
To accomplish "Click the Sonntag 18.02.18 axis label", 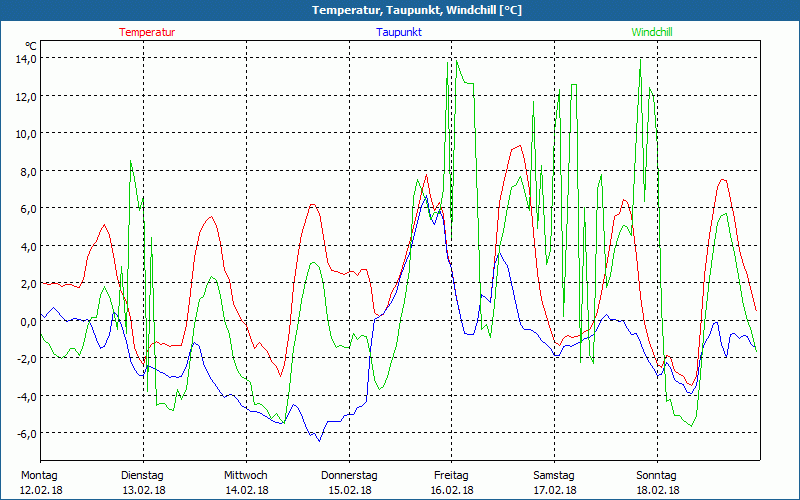I will (x=658, y=482).
